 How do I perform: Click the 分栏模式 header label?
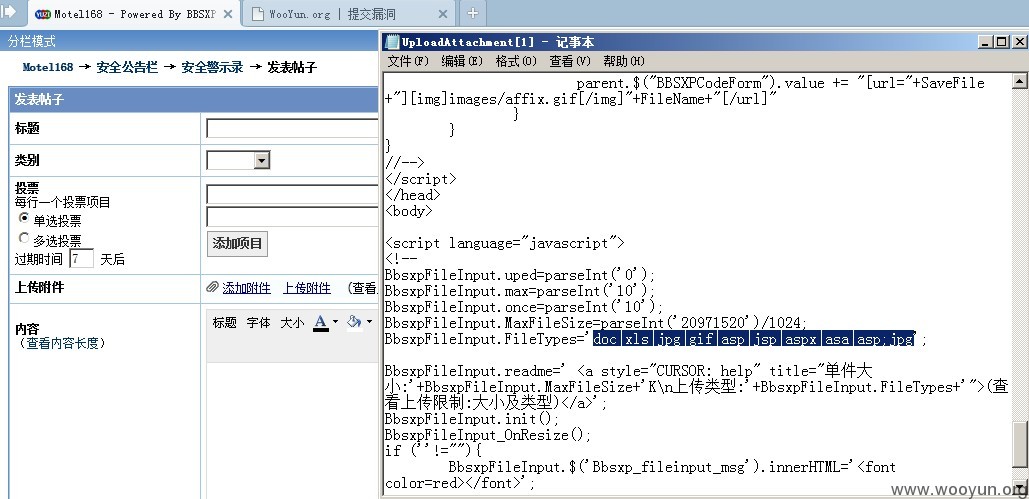click(32, 41)
